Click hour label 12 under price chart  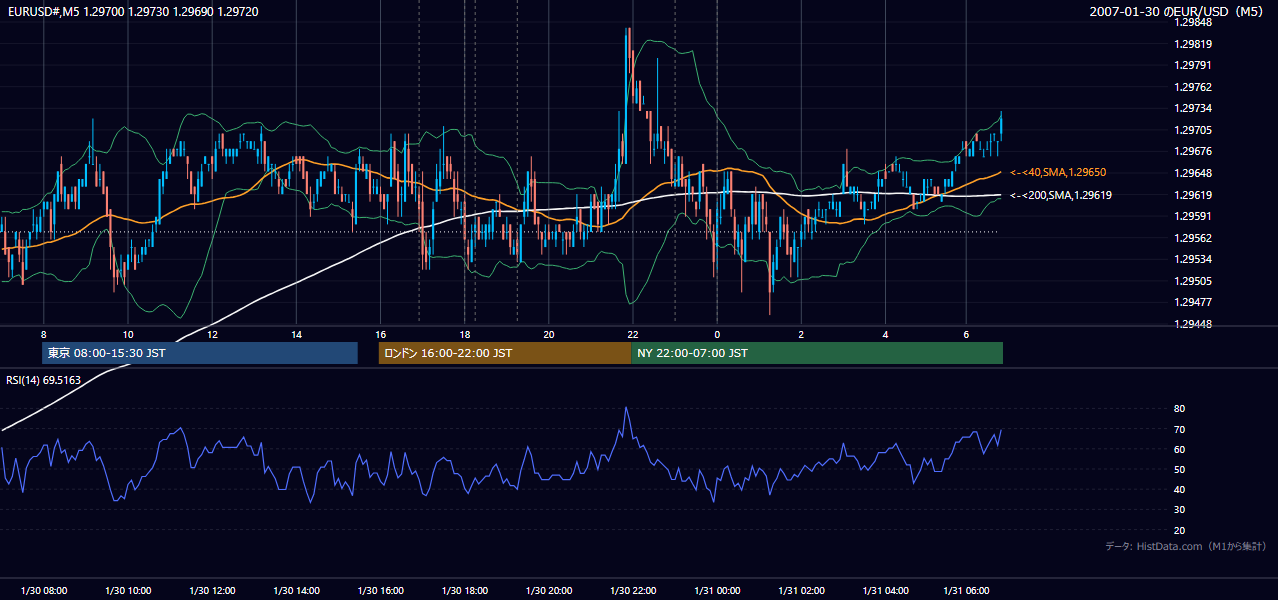pyautogui.click(x=211, y=334)
